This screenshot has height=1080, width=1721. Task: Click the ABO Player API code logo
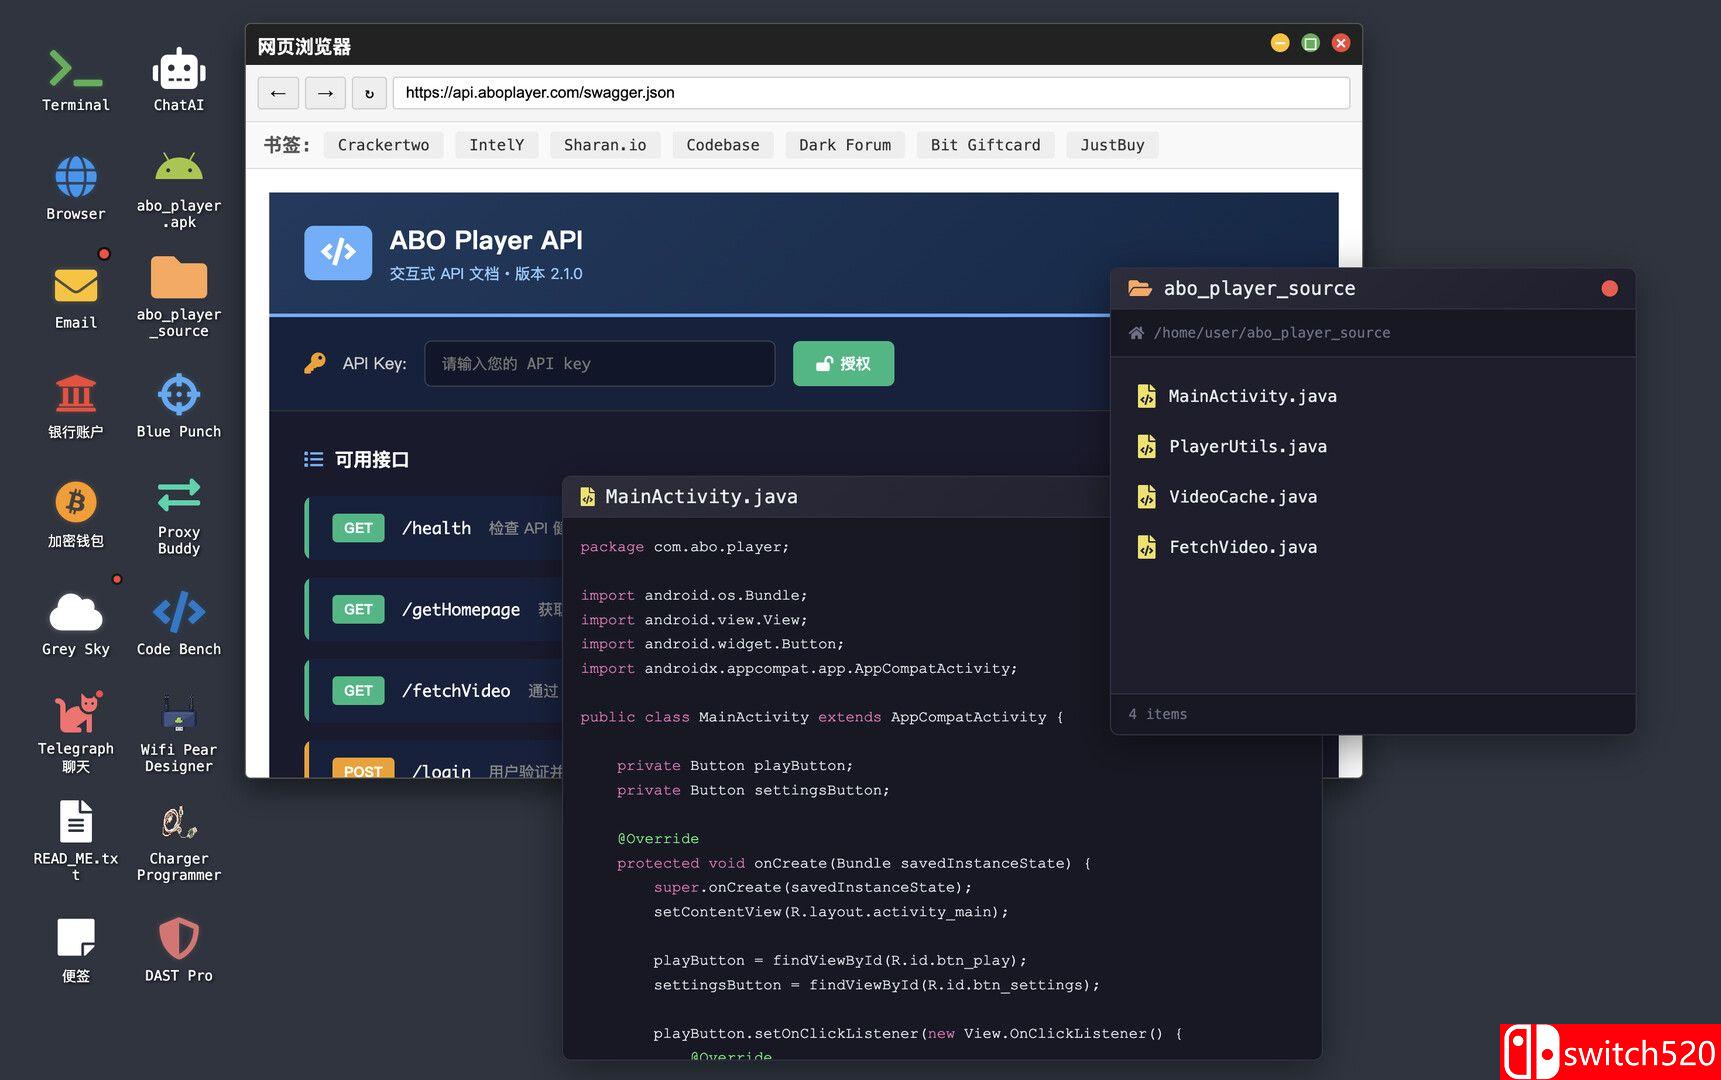point(338,252)
